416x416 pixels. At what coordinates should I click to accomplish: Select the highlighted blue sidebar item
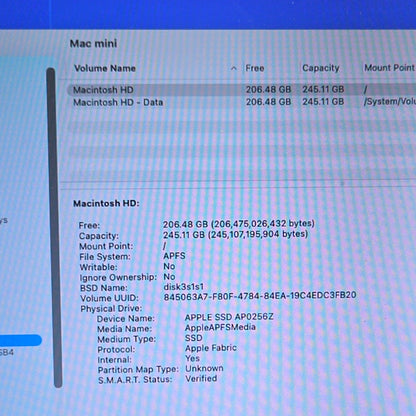21,340
